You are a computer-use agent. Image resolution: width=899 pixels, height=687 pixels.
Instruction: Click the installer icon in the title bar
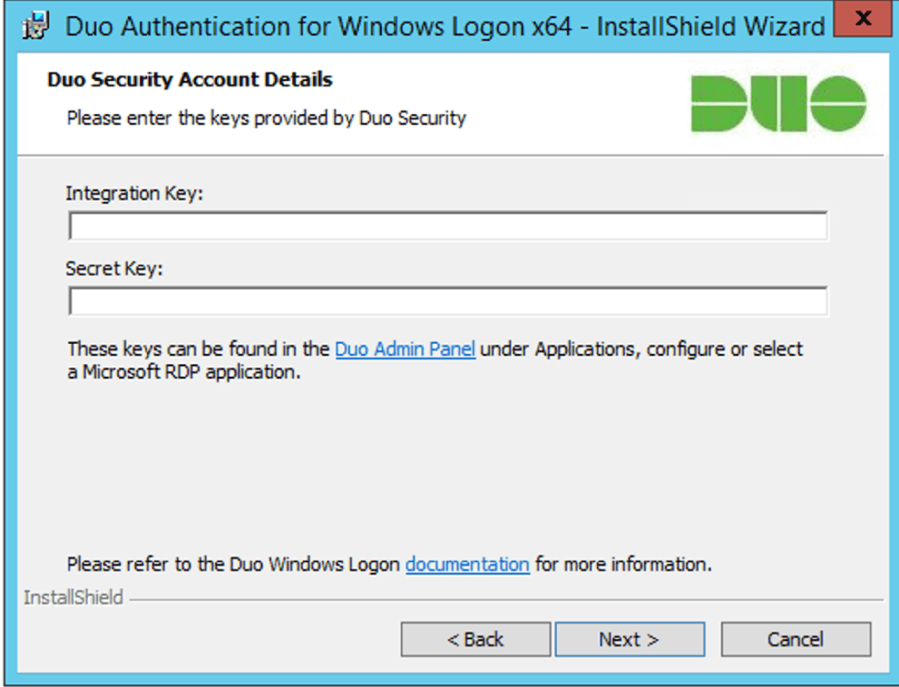(36, 26)
